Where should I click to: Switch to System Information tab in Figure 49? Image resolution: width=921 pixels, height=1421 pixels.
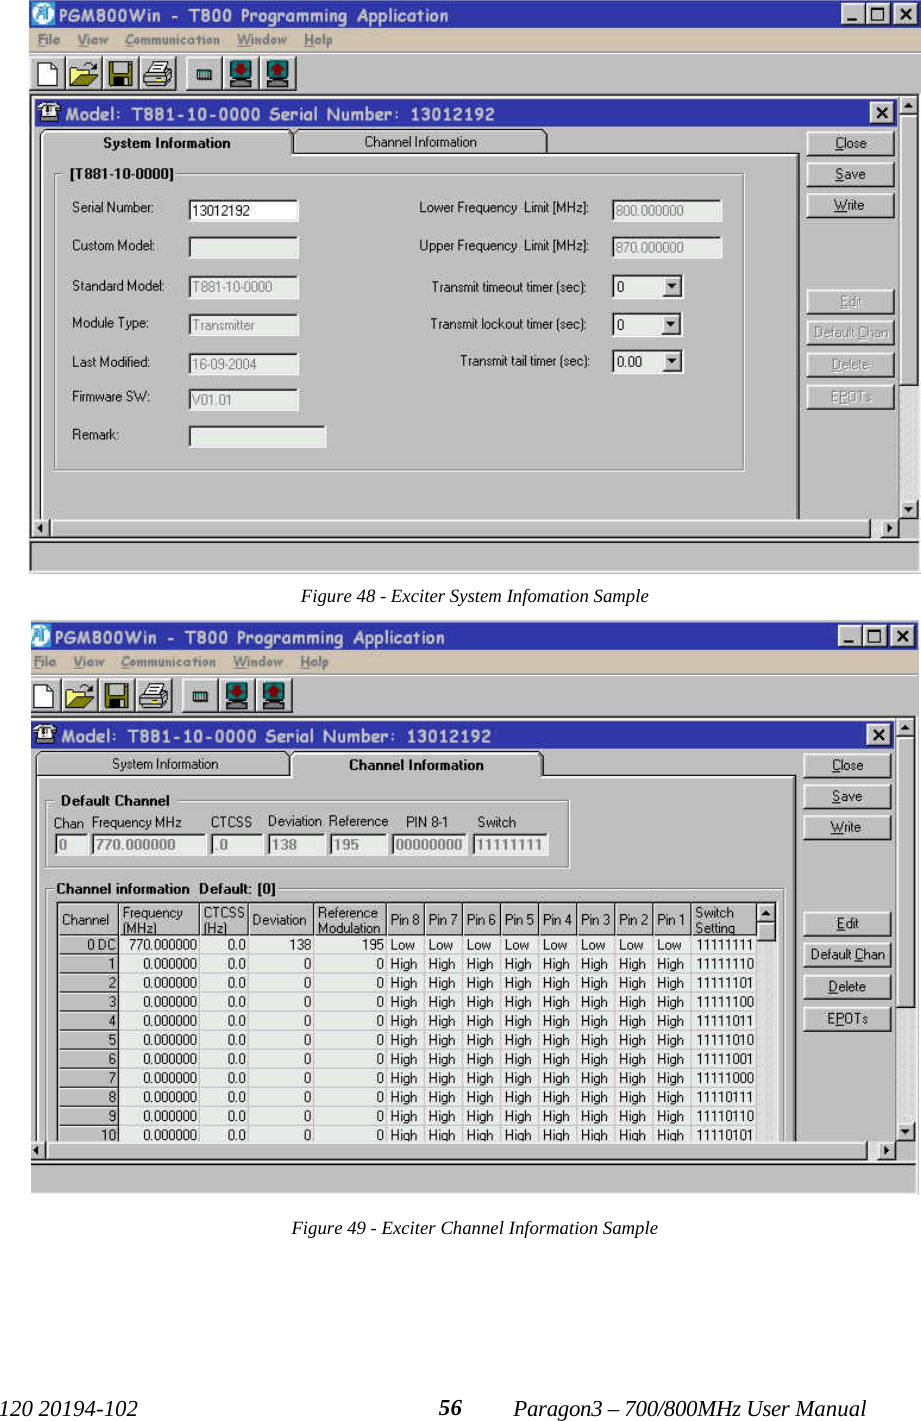tap(165, 764)
